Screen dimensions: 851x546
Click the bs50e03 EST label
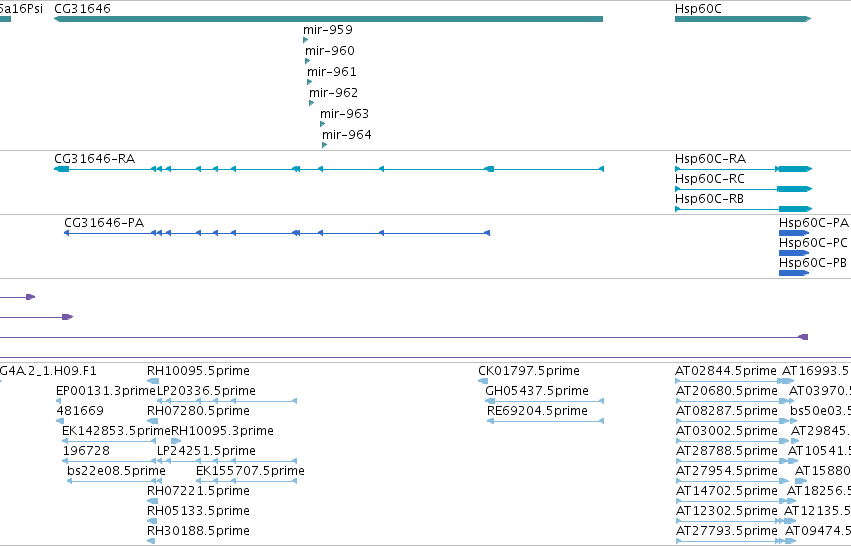[821, 411]
